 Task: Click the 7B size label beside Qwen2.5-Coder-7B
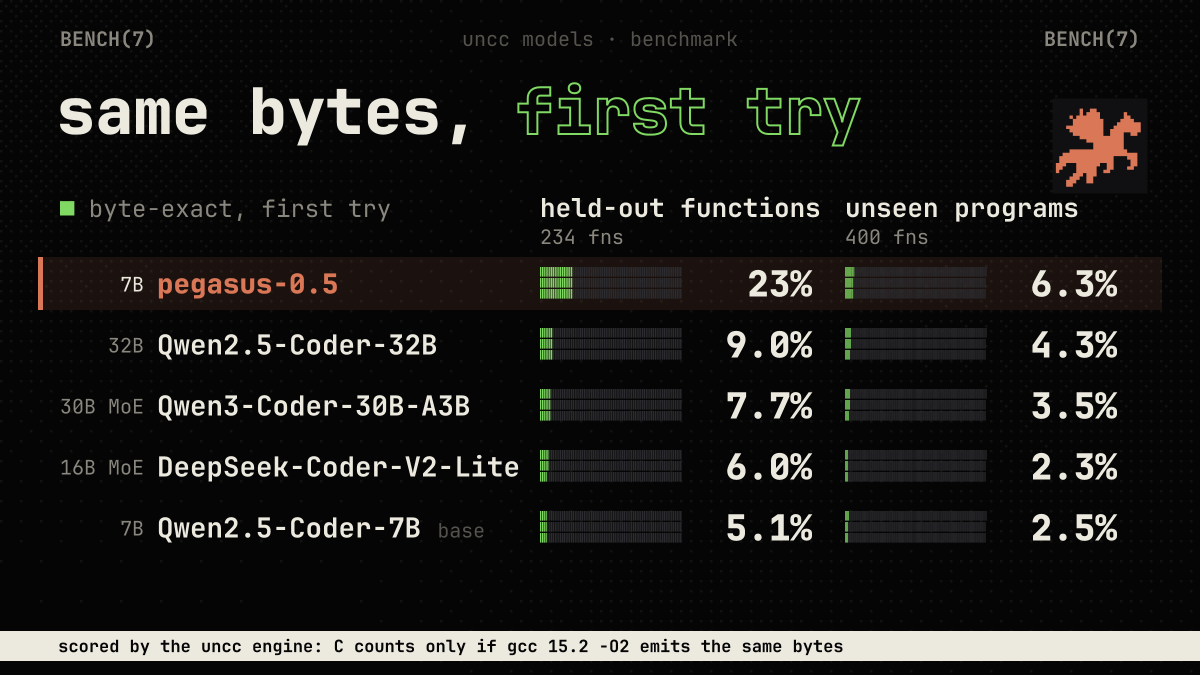(132, 529)
